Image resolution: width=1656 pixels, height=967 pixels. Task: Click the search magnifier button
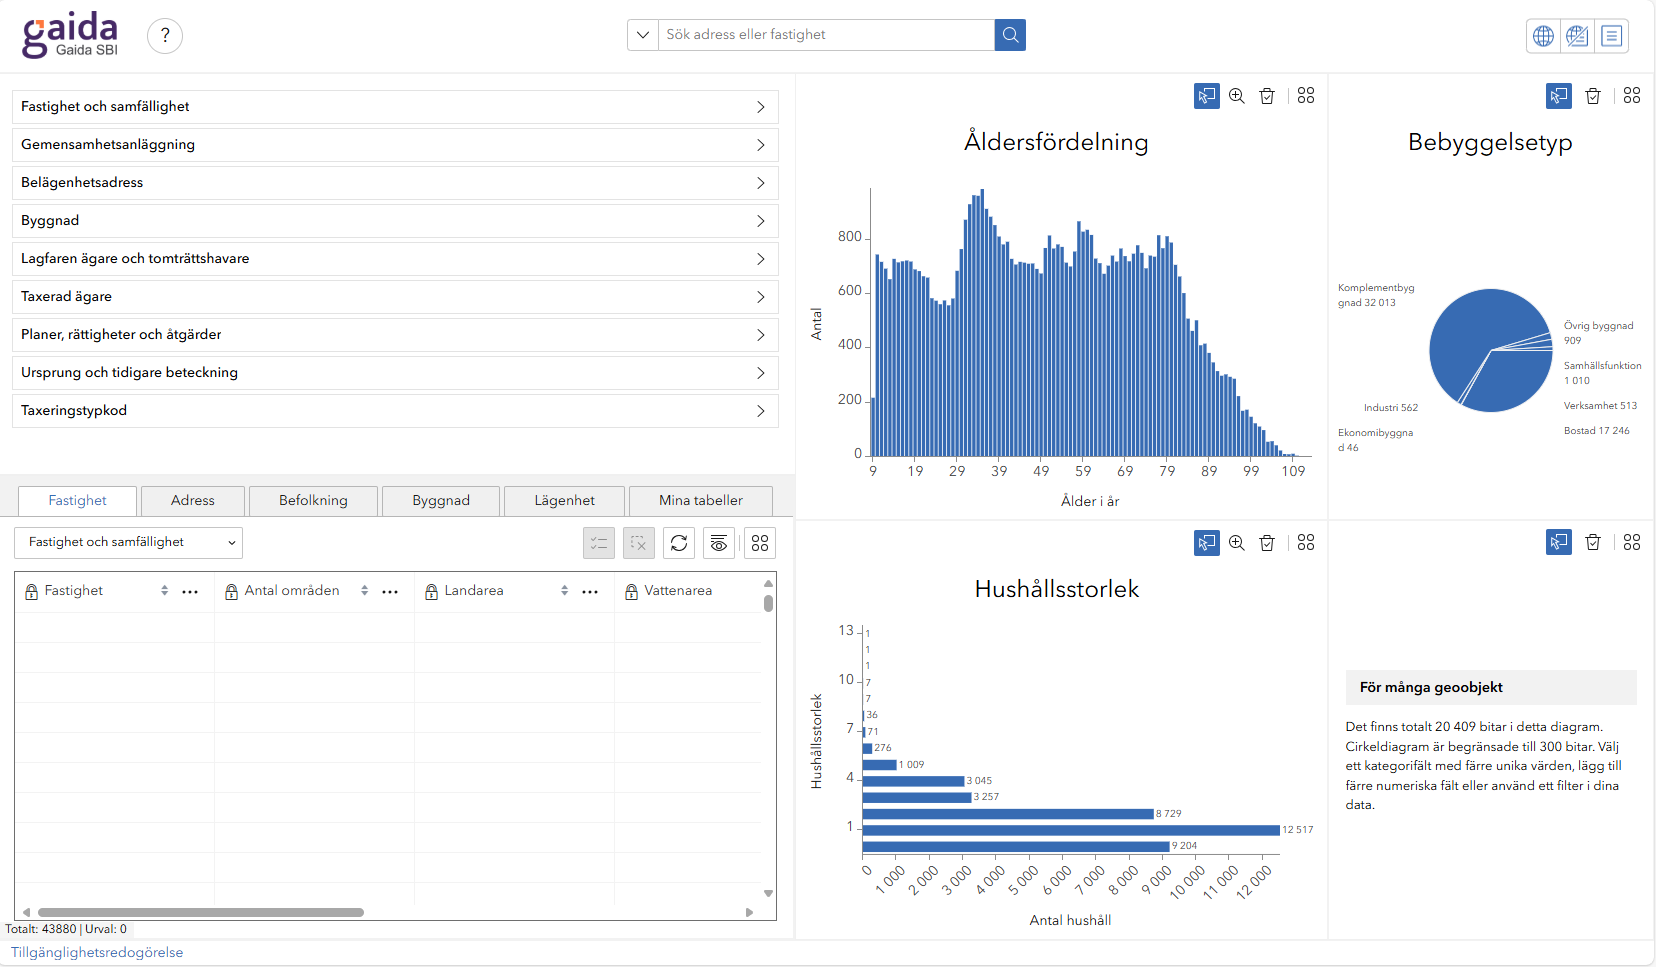coord(1010,35)
